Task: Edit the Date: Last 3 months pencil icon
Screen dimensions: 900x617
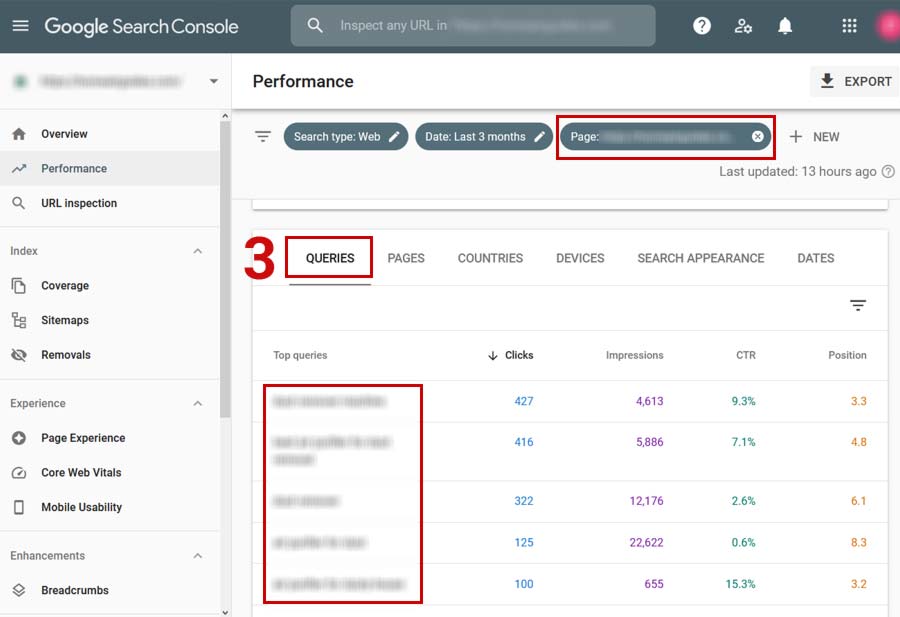Action: (539, 137)
